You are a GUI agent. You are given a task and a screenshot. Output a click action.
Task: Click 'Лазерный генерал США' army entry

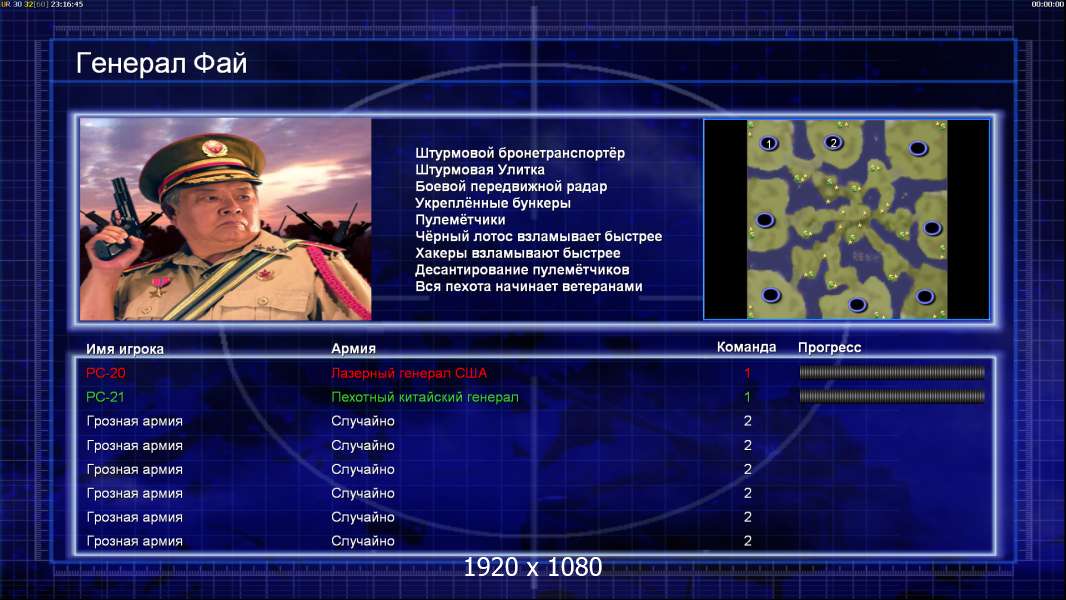point(409,373)
